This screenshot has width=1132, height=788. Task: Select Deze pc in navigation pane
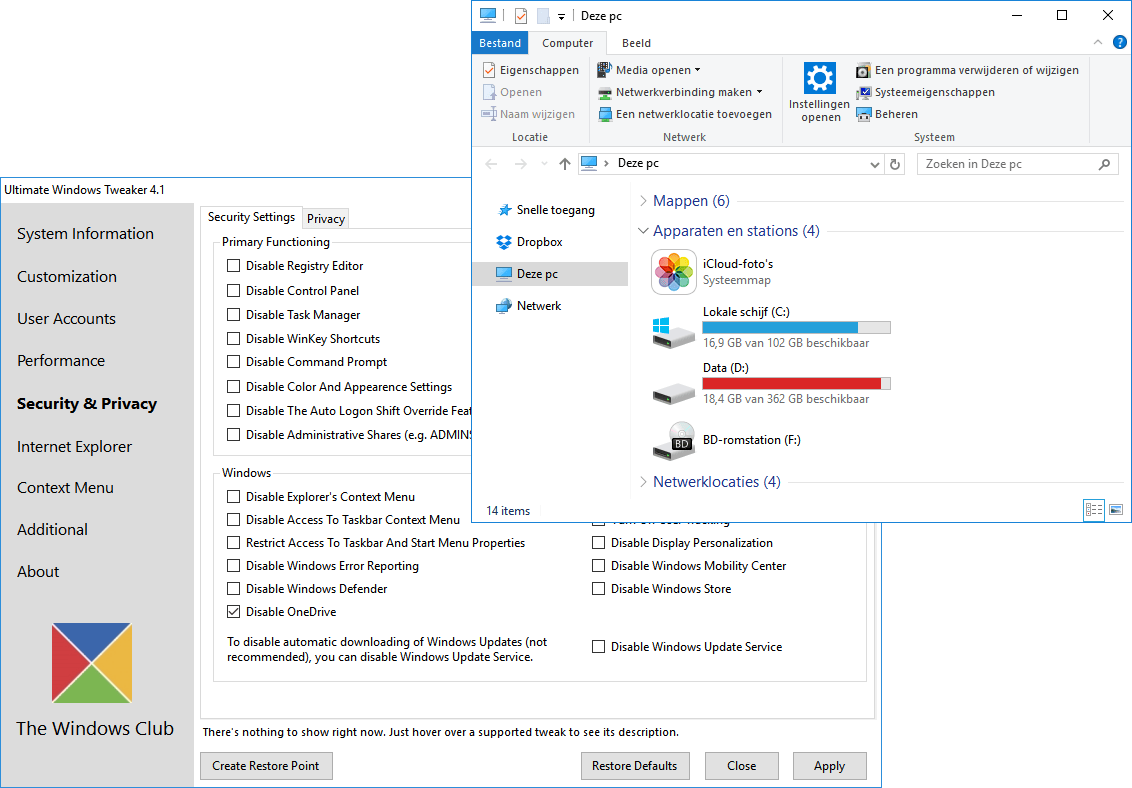550,273
